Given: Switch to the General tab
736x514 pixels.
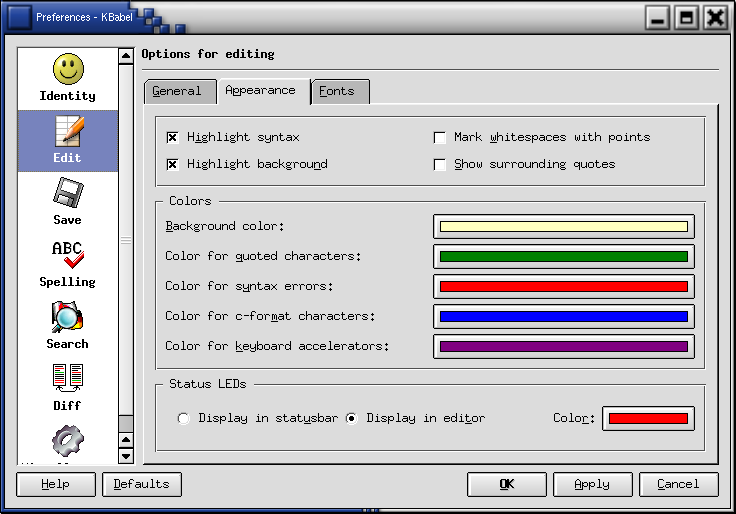Looking at the screenshot, I should point(178,91).
